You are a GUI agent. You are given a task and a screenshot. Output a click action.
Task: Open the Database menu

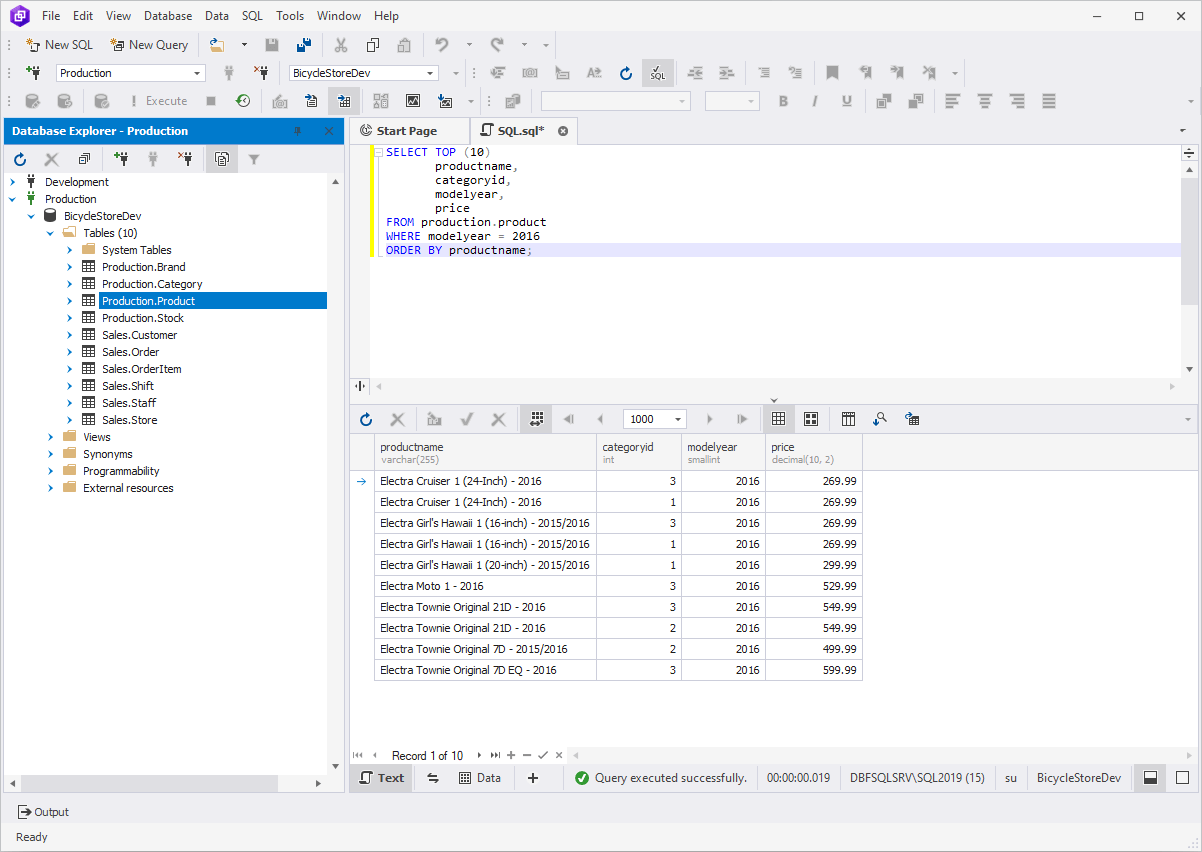click(167, 15)
